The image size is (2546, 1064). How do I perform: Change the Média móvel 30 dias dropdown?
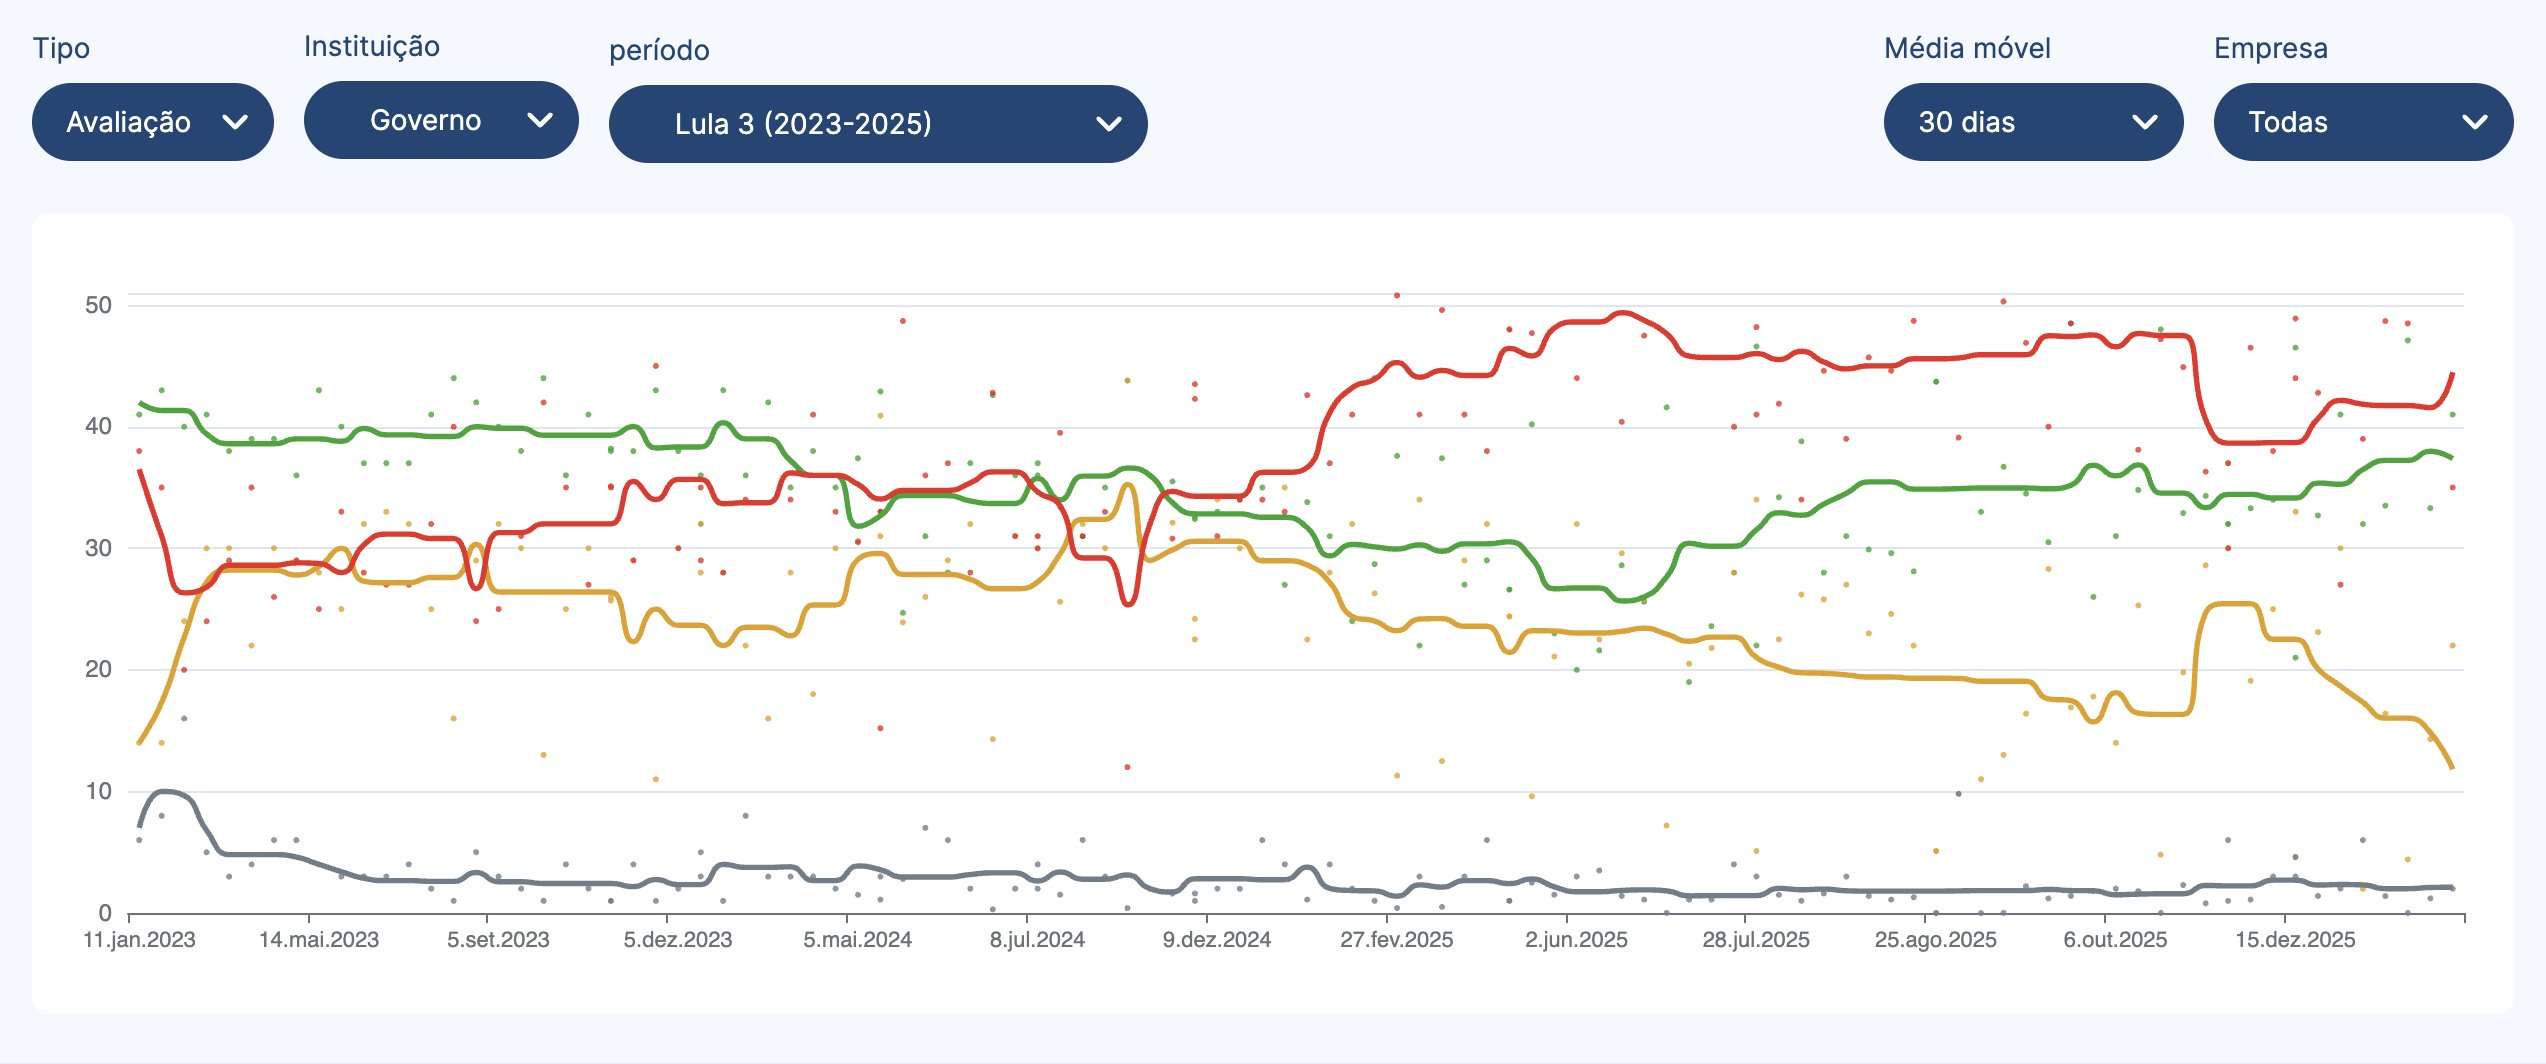(2032, 122)
